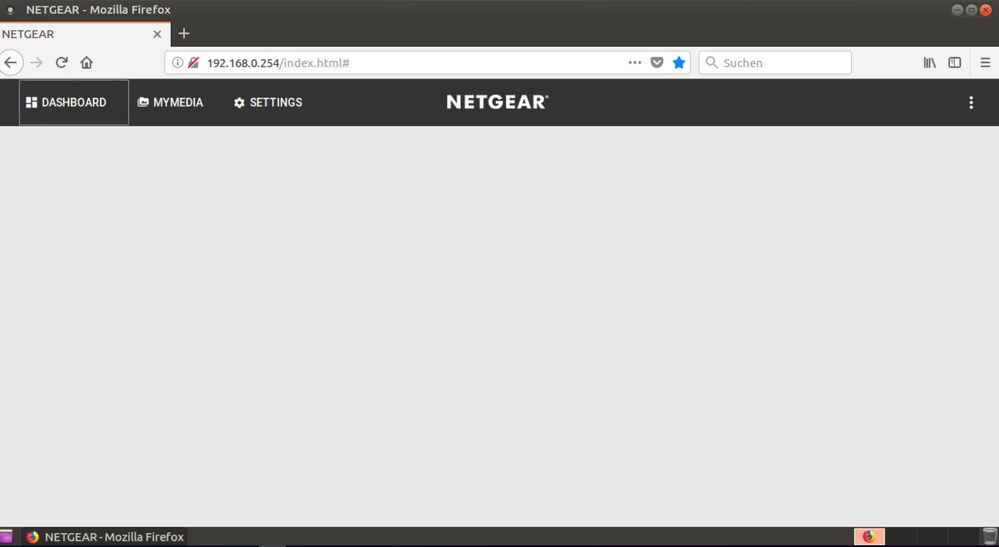Screen dimensions: 999x547
Task: Open the trash icon in the panel
Action: [x=989, y=537]
